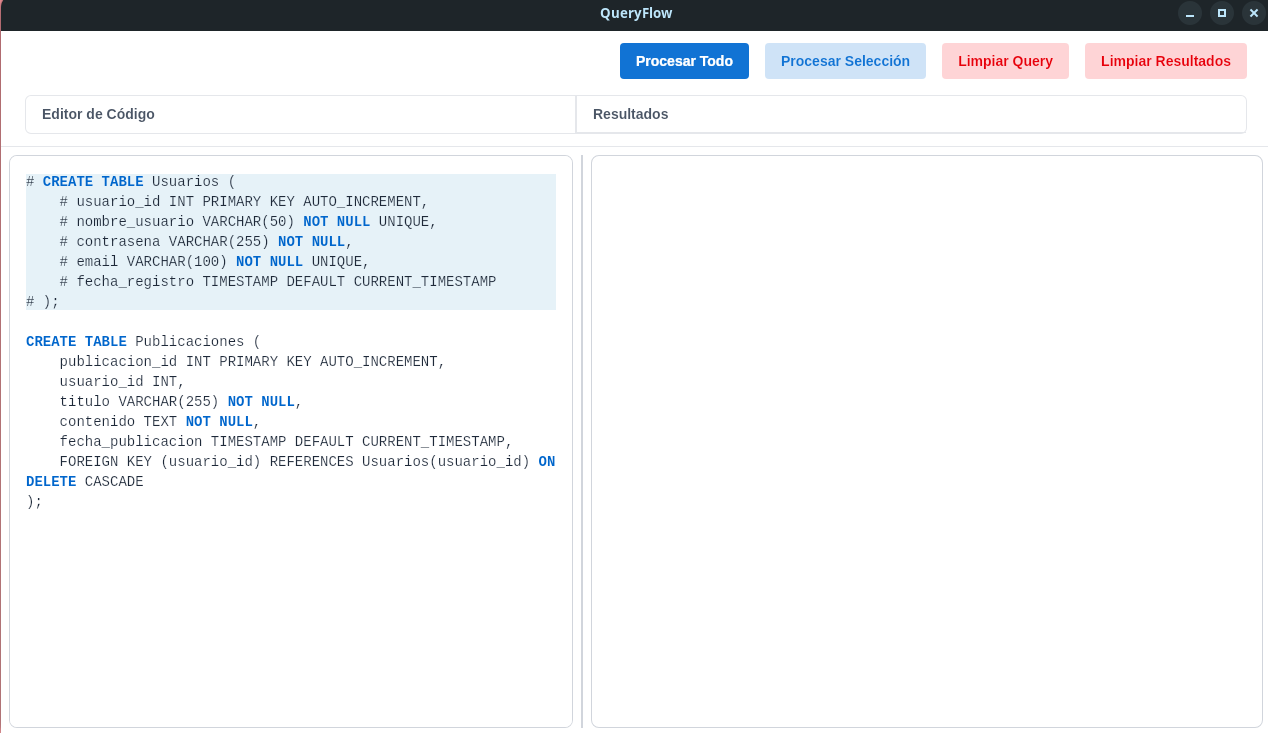The image size is (1268, 733).
Task: Click the FOREIGN KEY (usuario_id) line
Action: tap(307, 462)
